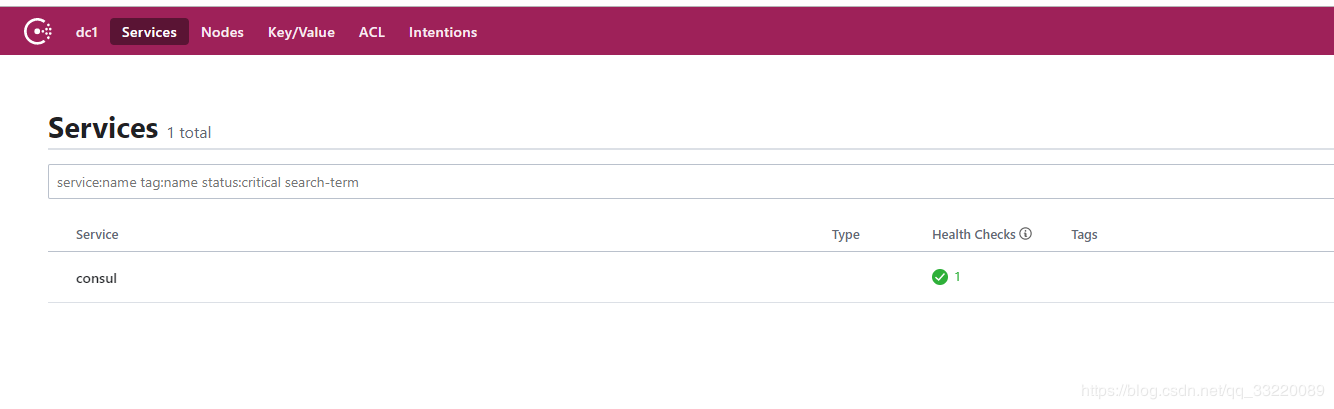This screenshot has height=409, width=1334.
Task: Navigate to the Intentions tab
Action: [443, 32]
